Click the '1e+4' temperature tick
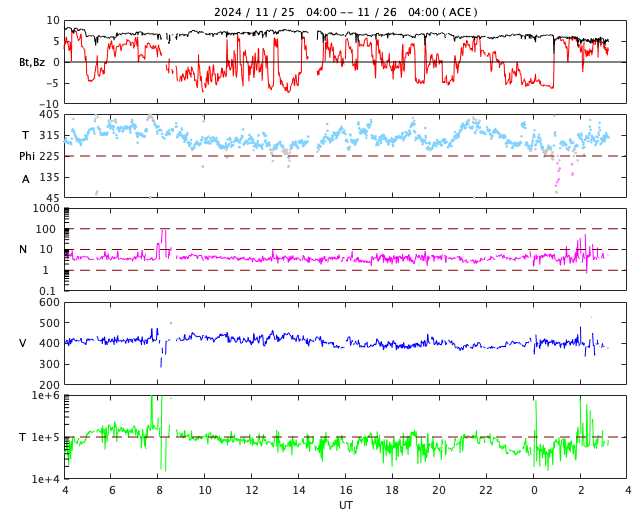Viewport: 640px width, 512px height. (x=46, y=479)
